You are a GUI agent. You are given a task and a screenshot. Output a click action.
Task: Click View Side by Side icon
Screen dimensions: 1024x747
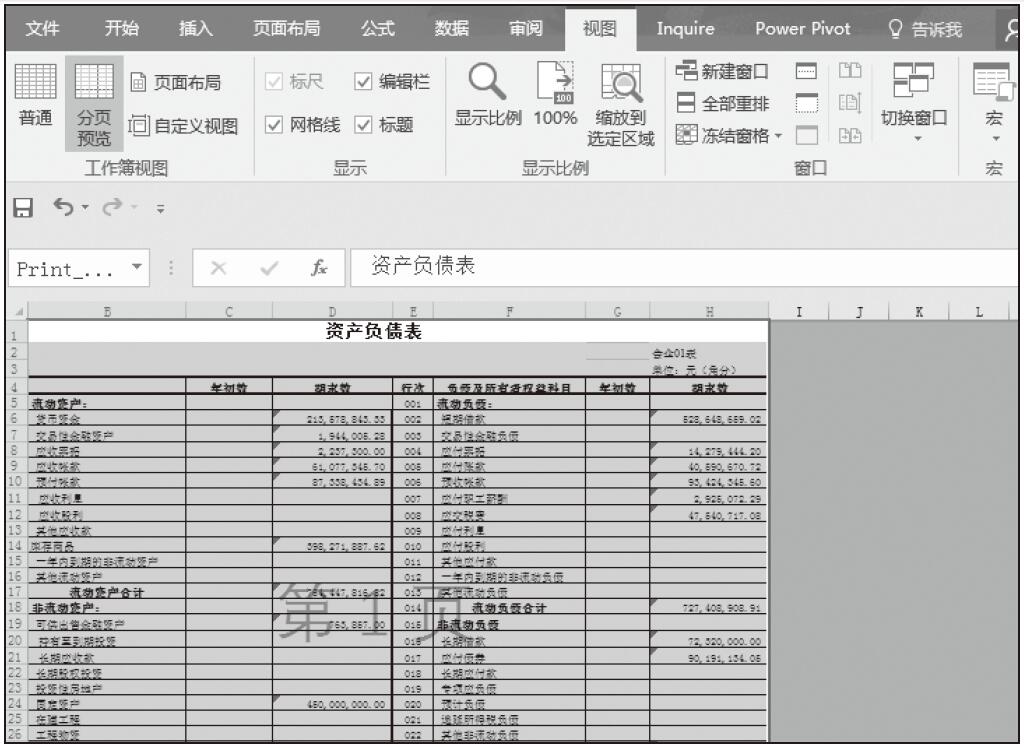[850, 71]
